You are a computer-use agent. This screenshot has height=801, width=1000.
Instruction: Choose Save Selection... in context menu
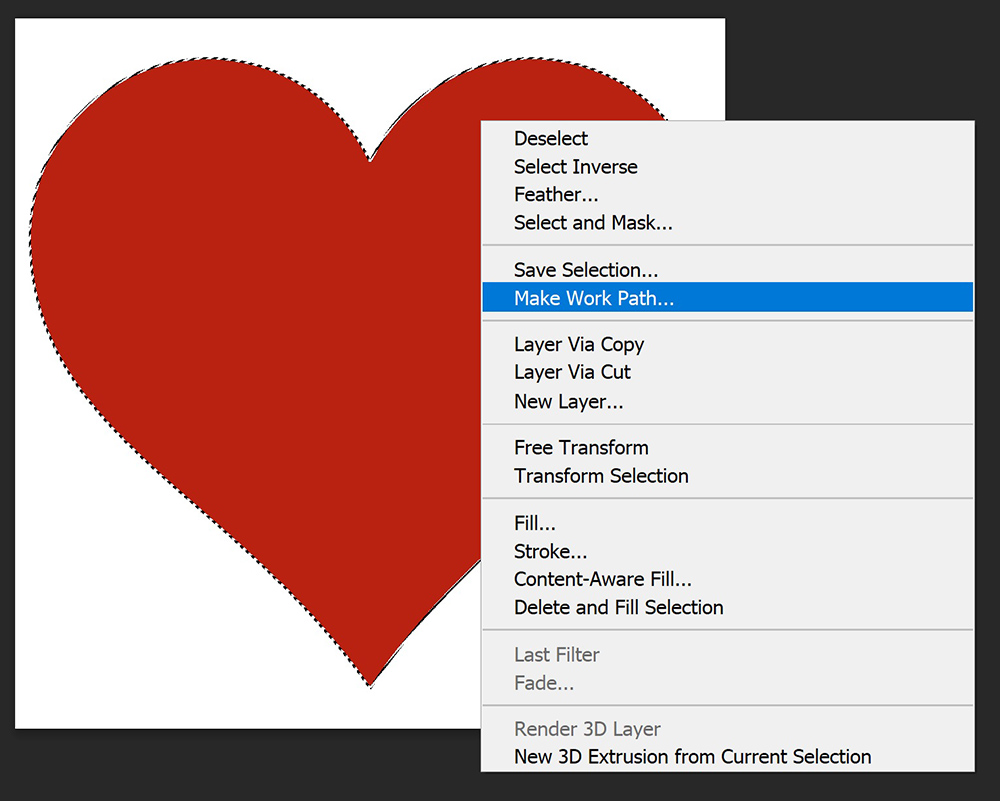728,270
